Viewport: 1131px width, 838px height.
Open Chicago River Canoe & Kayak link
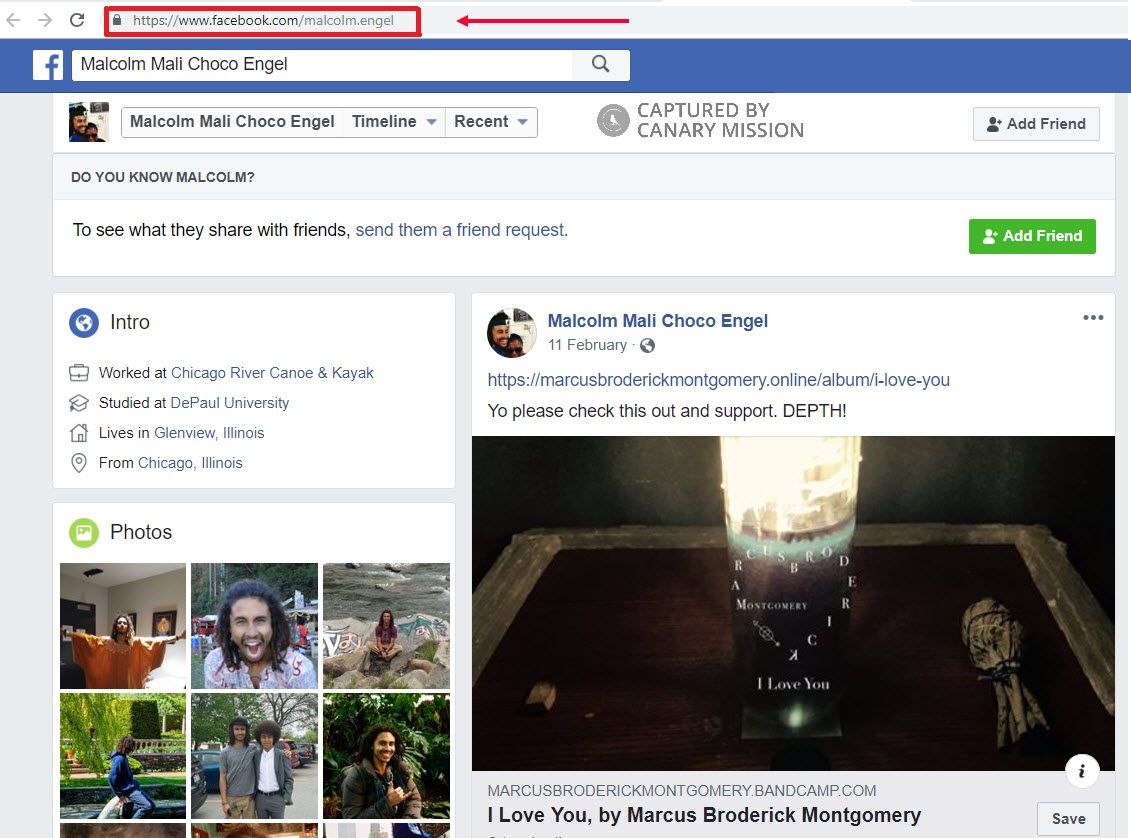[272, 373]
